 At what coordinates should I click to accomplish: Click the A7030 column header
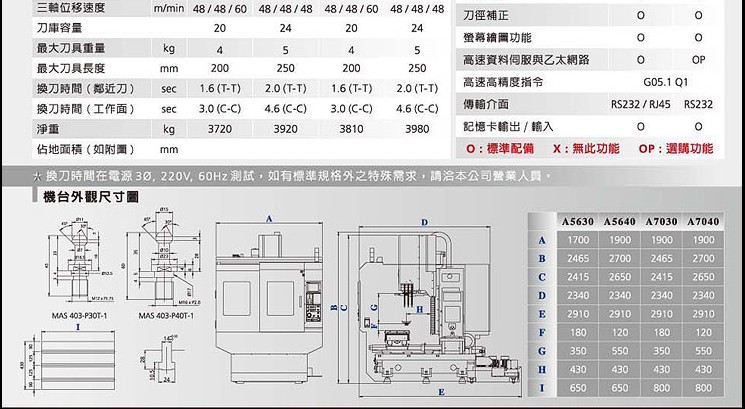pyautogui.click(x=661, y=222)
